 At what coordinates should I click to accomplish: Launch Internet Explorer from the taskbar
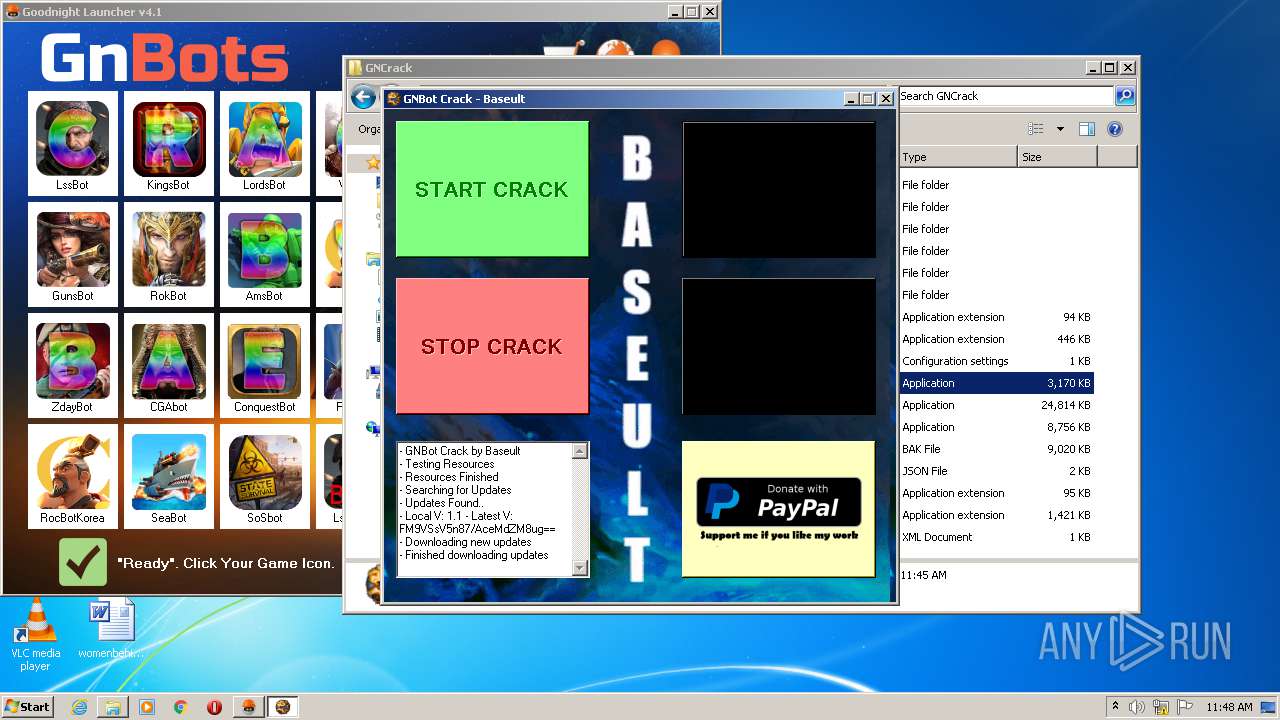[x=79, y=707]
